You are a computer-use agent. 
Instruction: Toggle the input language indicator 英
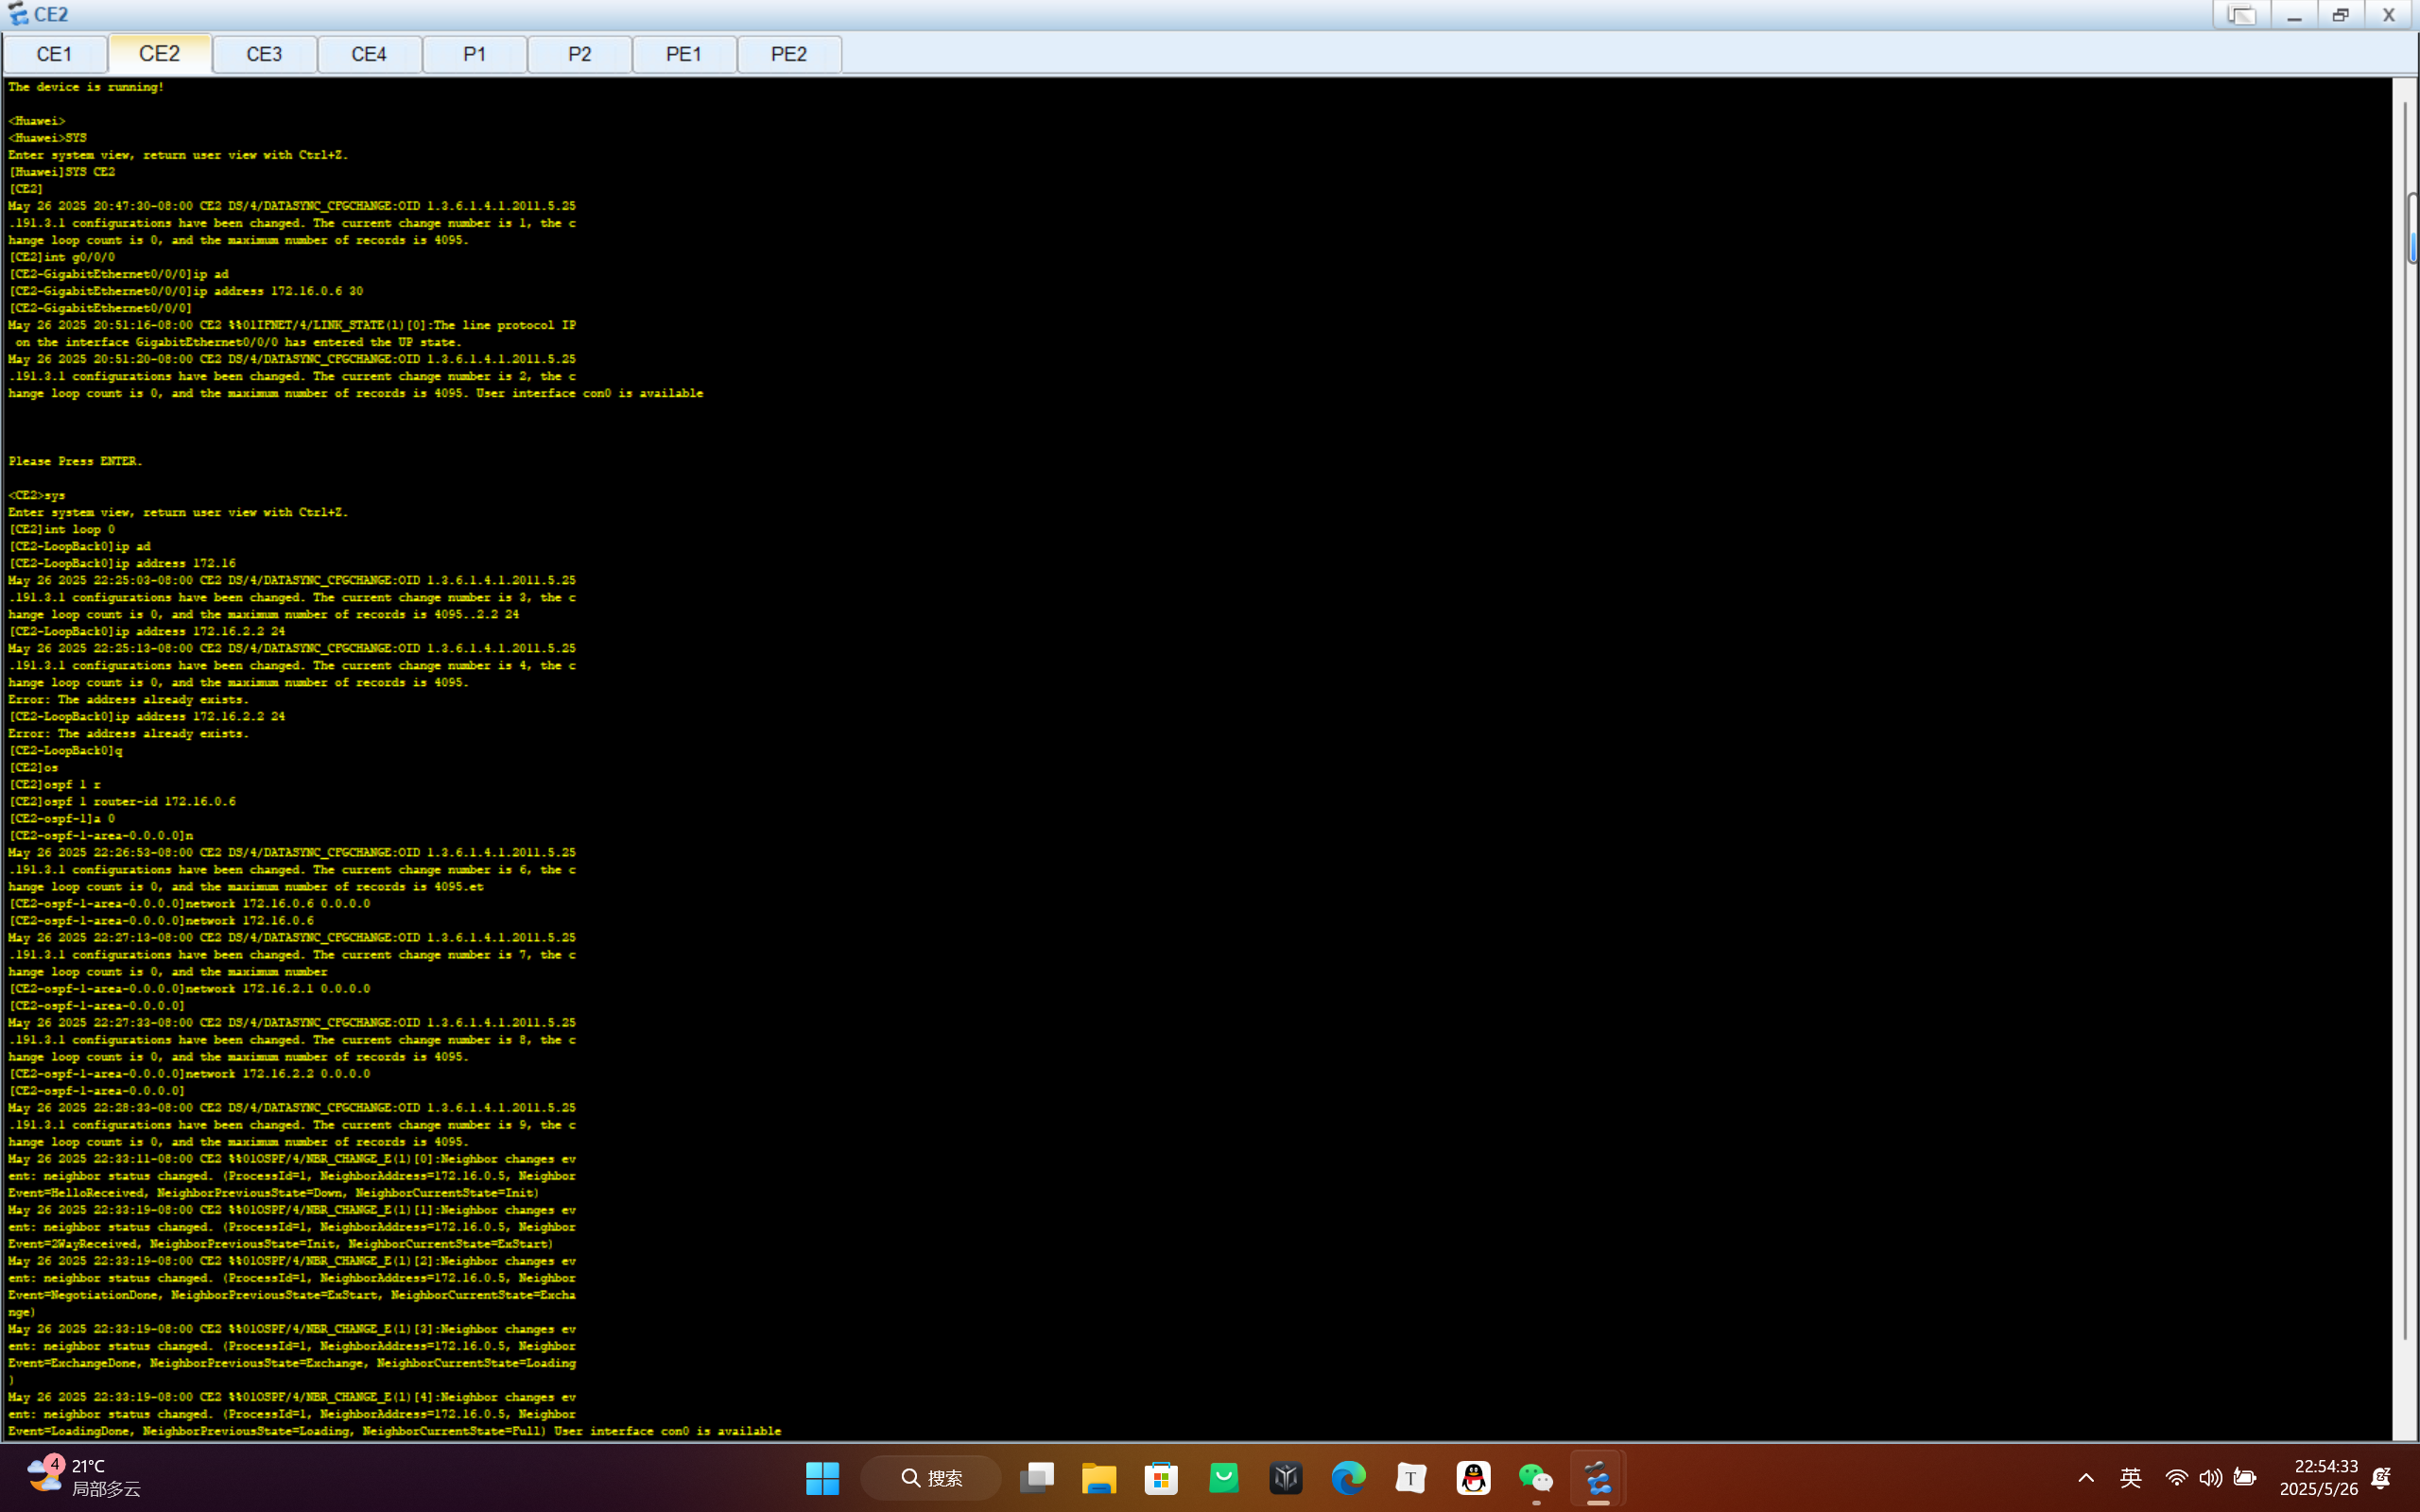click(2130, 1478)
